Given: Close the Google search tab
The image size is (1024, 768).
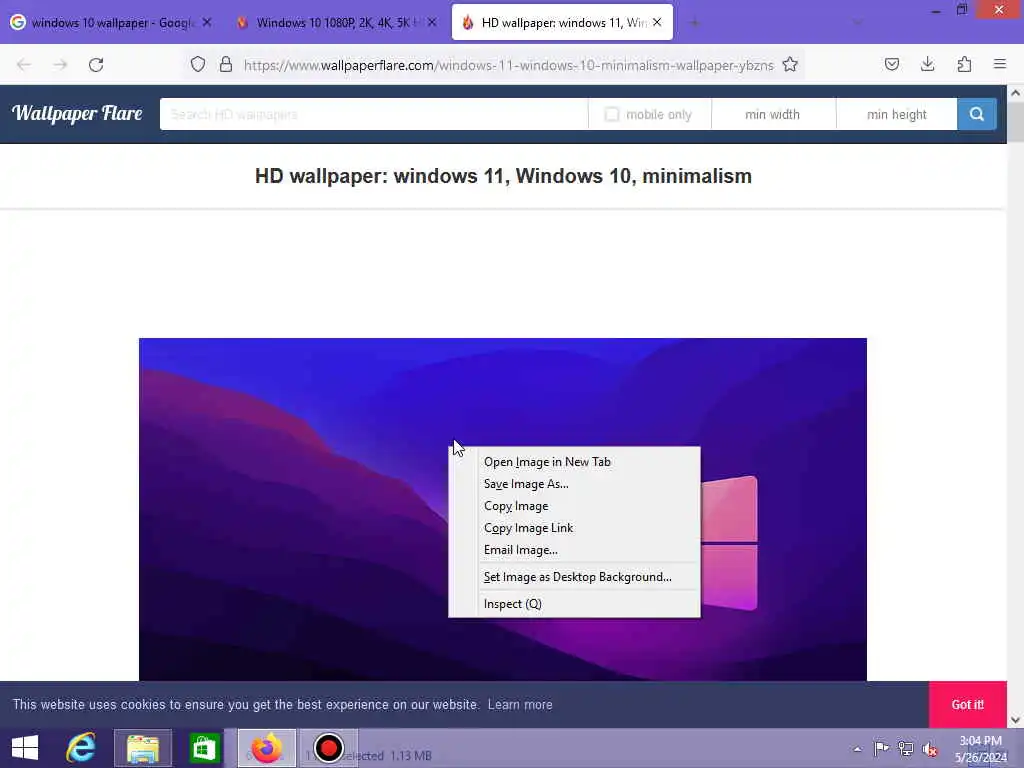Looking at the screenshot, I should pos(206,22).
